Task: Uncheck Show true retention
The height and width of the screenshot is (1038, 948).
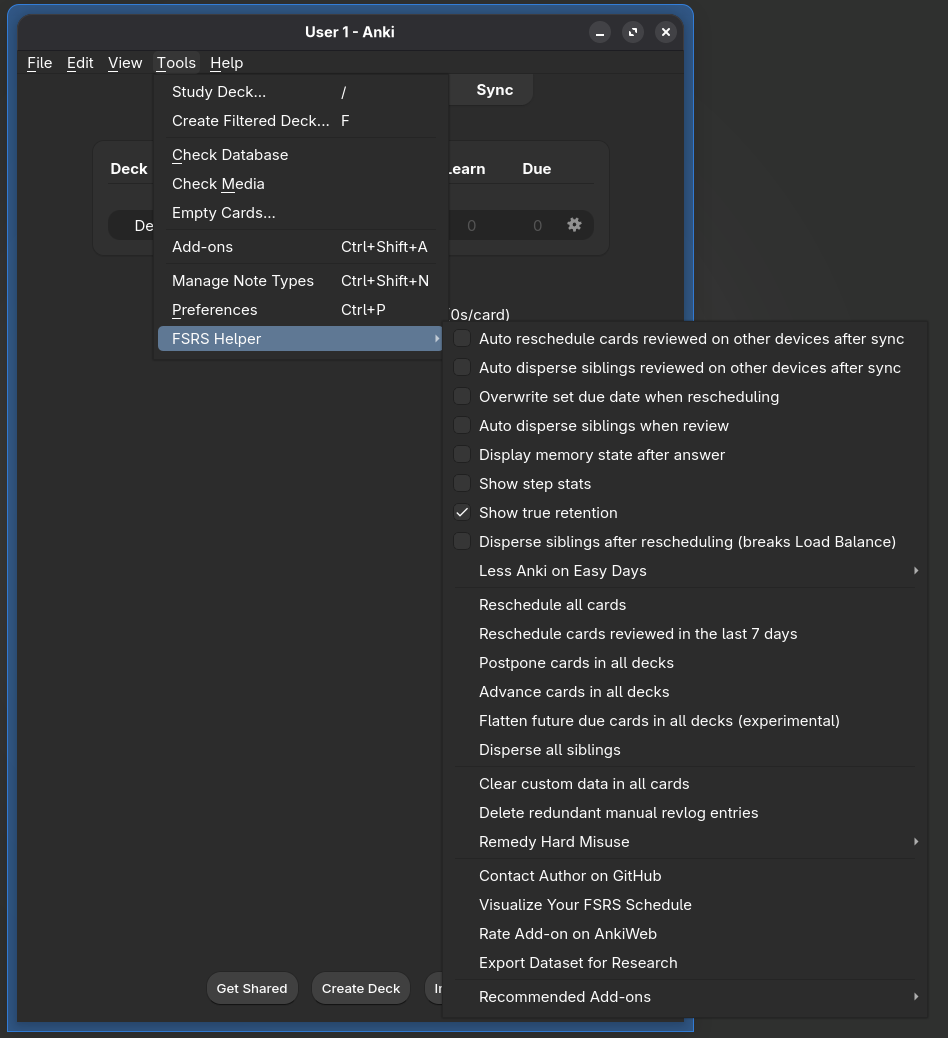Action: pyautogui.click(x=462, y=513)
